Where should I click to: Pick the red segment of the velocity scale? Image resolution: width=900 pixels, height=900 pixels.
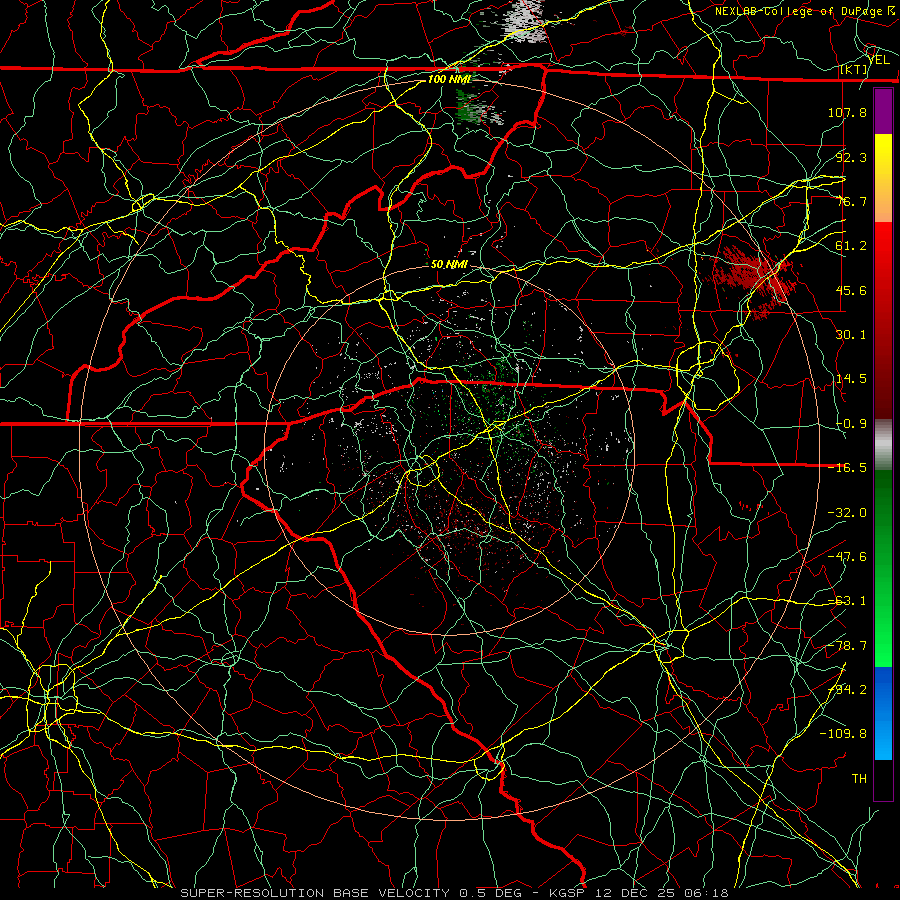[883, 320]
